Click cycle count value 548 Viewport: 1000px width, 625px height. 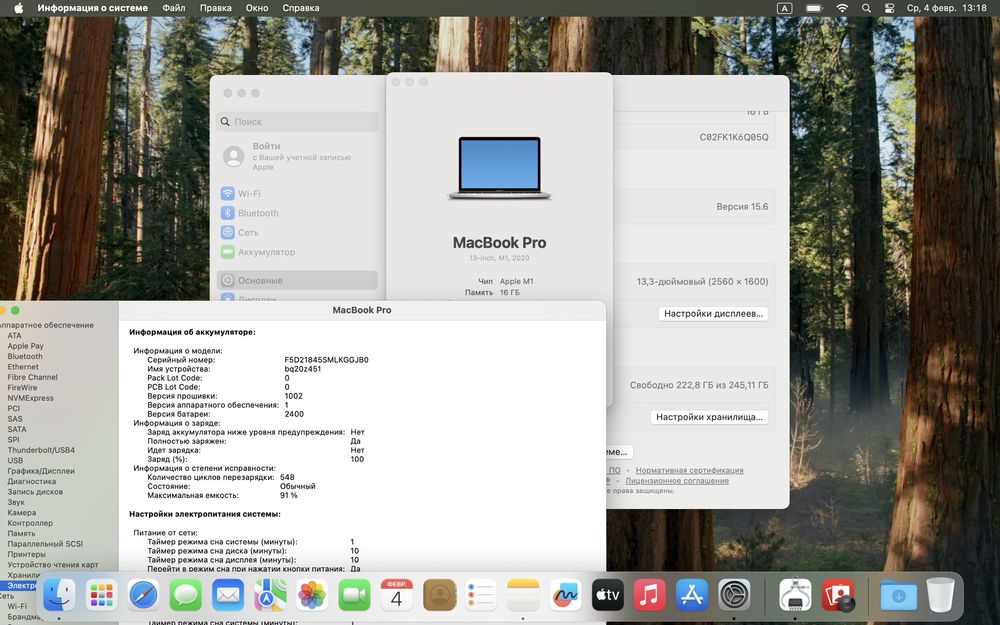(x=287, y=477)
